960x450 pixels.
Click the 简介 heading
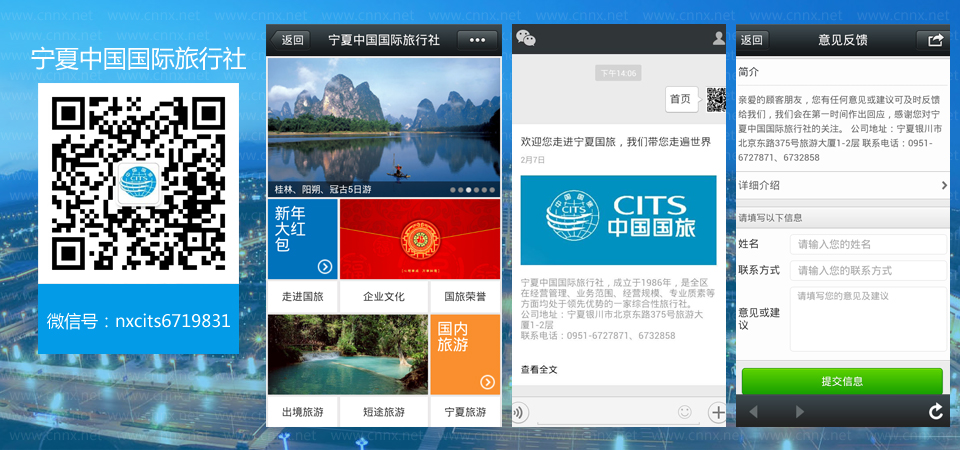click(x=749, y=72)
